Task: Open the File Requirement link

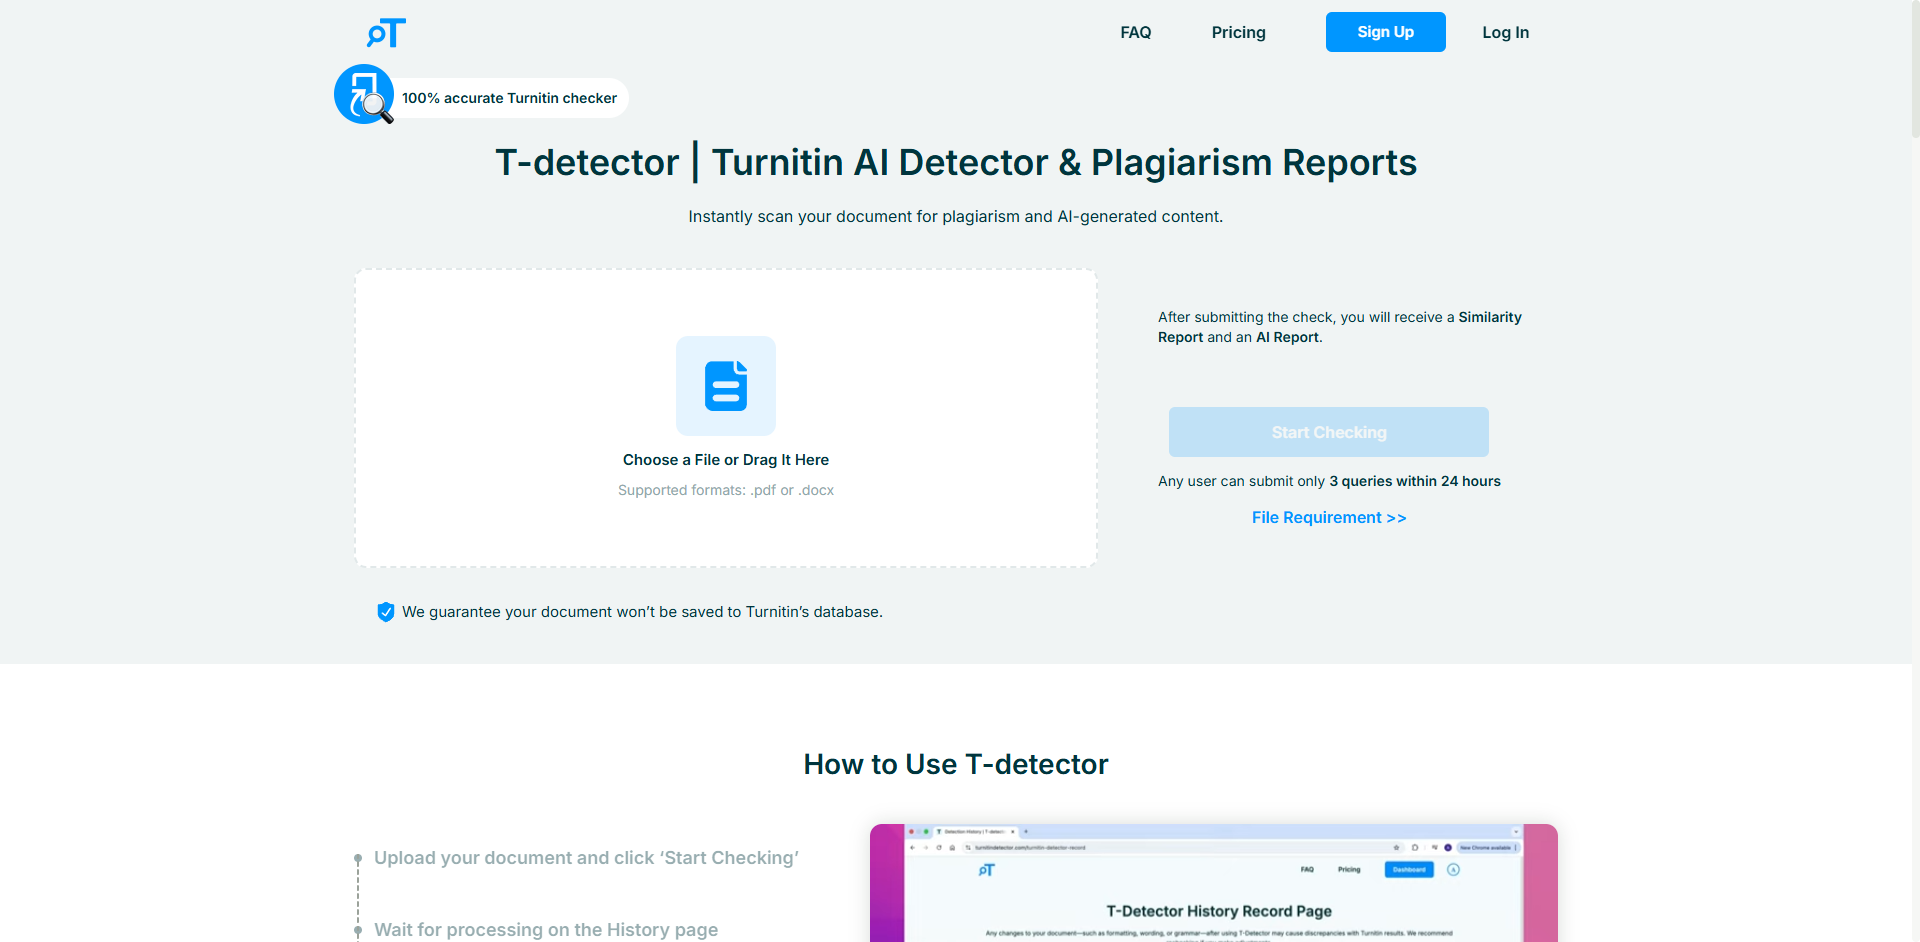Action: (x=1328, y=517)
